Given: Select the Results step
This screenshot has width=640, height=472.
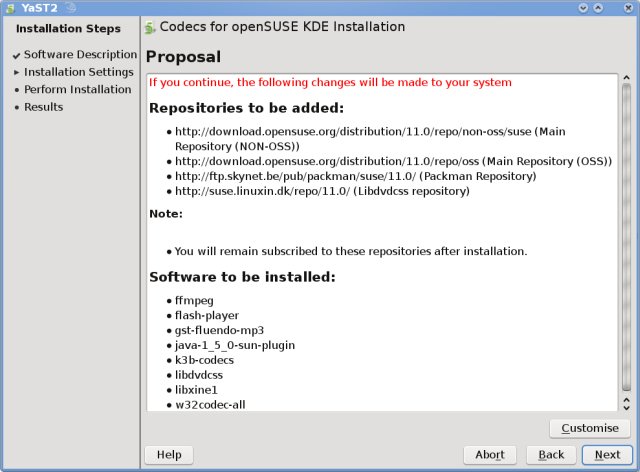Looking at the screenshot, I should click(x=44, y=107).
